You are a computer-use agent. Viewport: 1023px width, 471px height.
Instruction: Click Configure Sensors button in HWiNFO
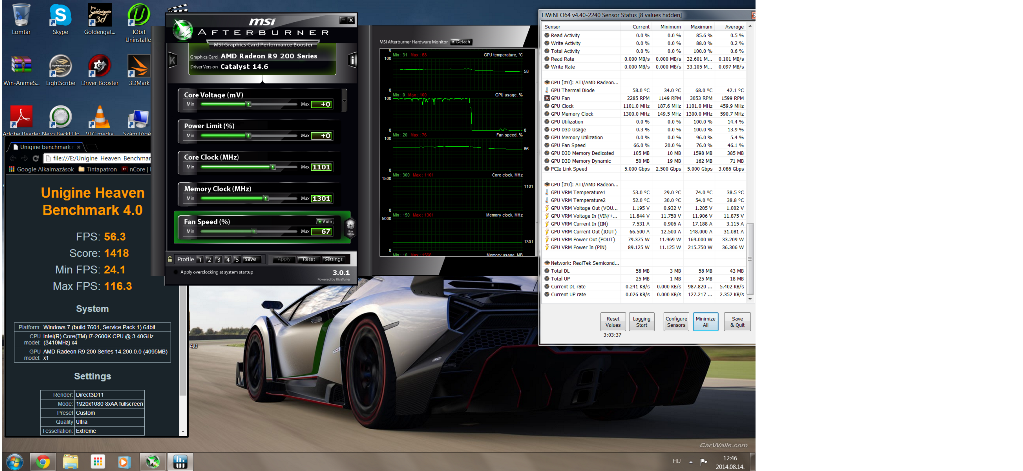point(675,322)
